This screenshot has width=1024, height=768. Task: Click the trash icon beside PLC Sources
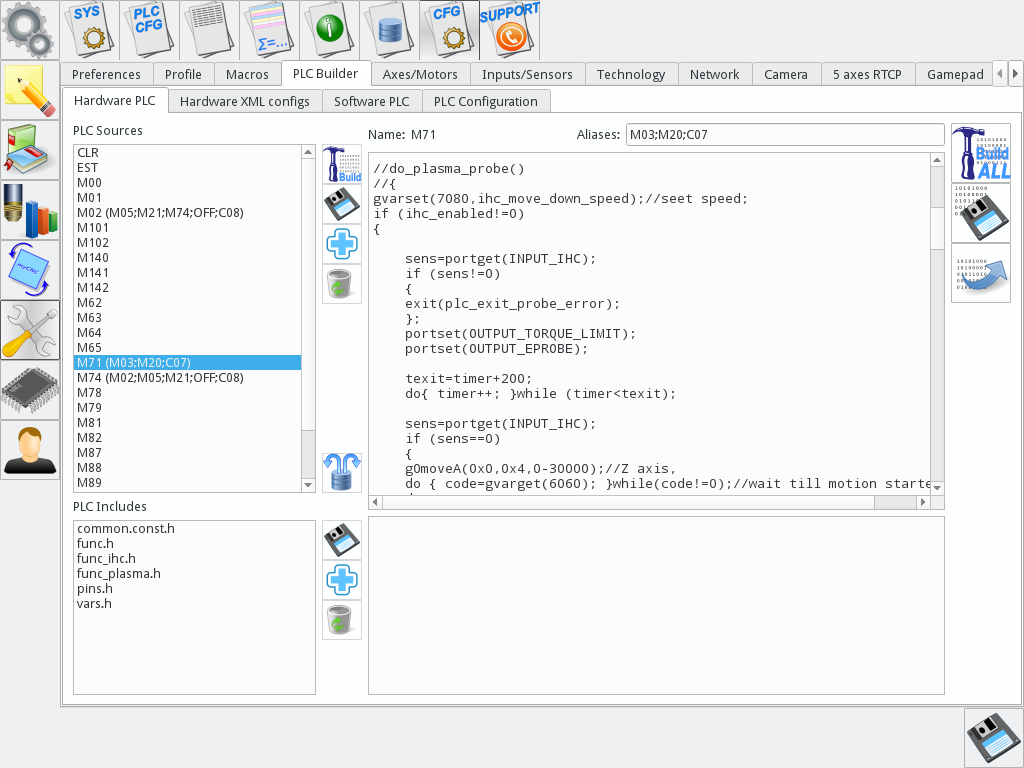342,285
